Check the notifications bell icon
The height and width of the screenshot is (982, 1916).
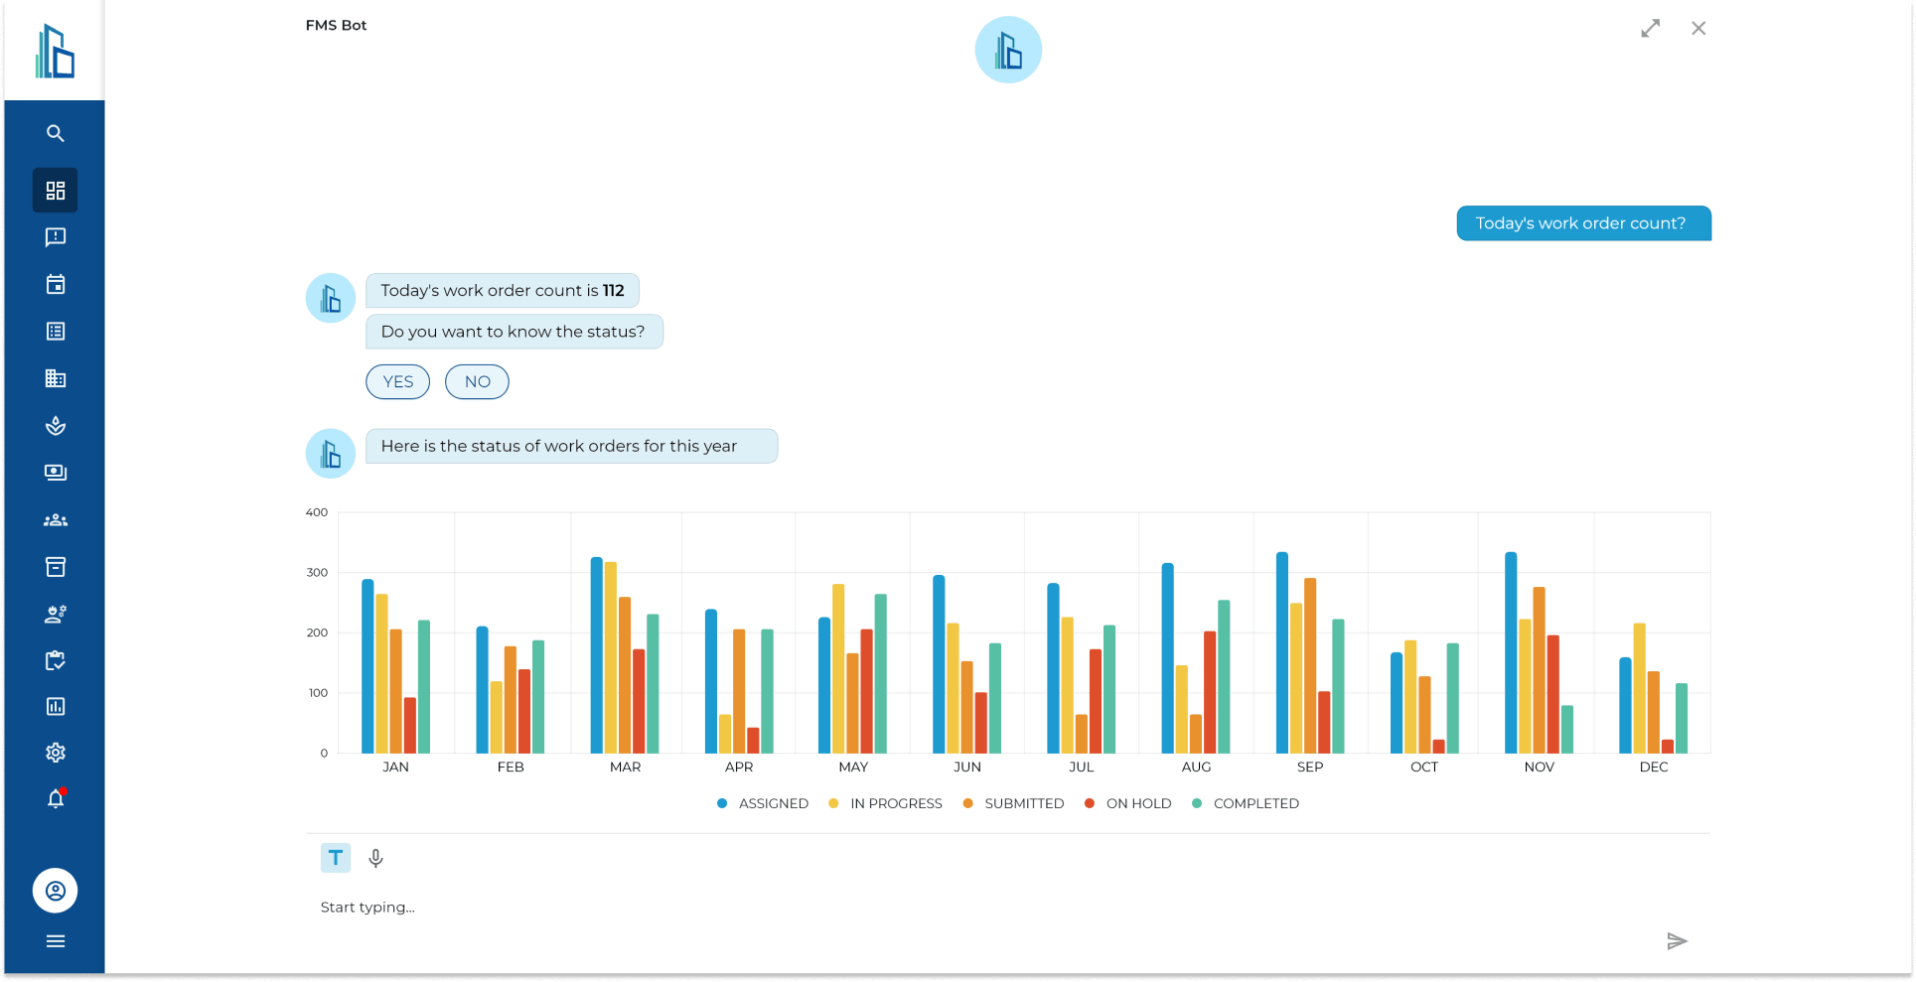click(x=55, y=799)
